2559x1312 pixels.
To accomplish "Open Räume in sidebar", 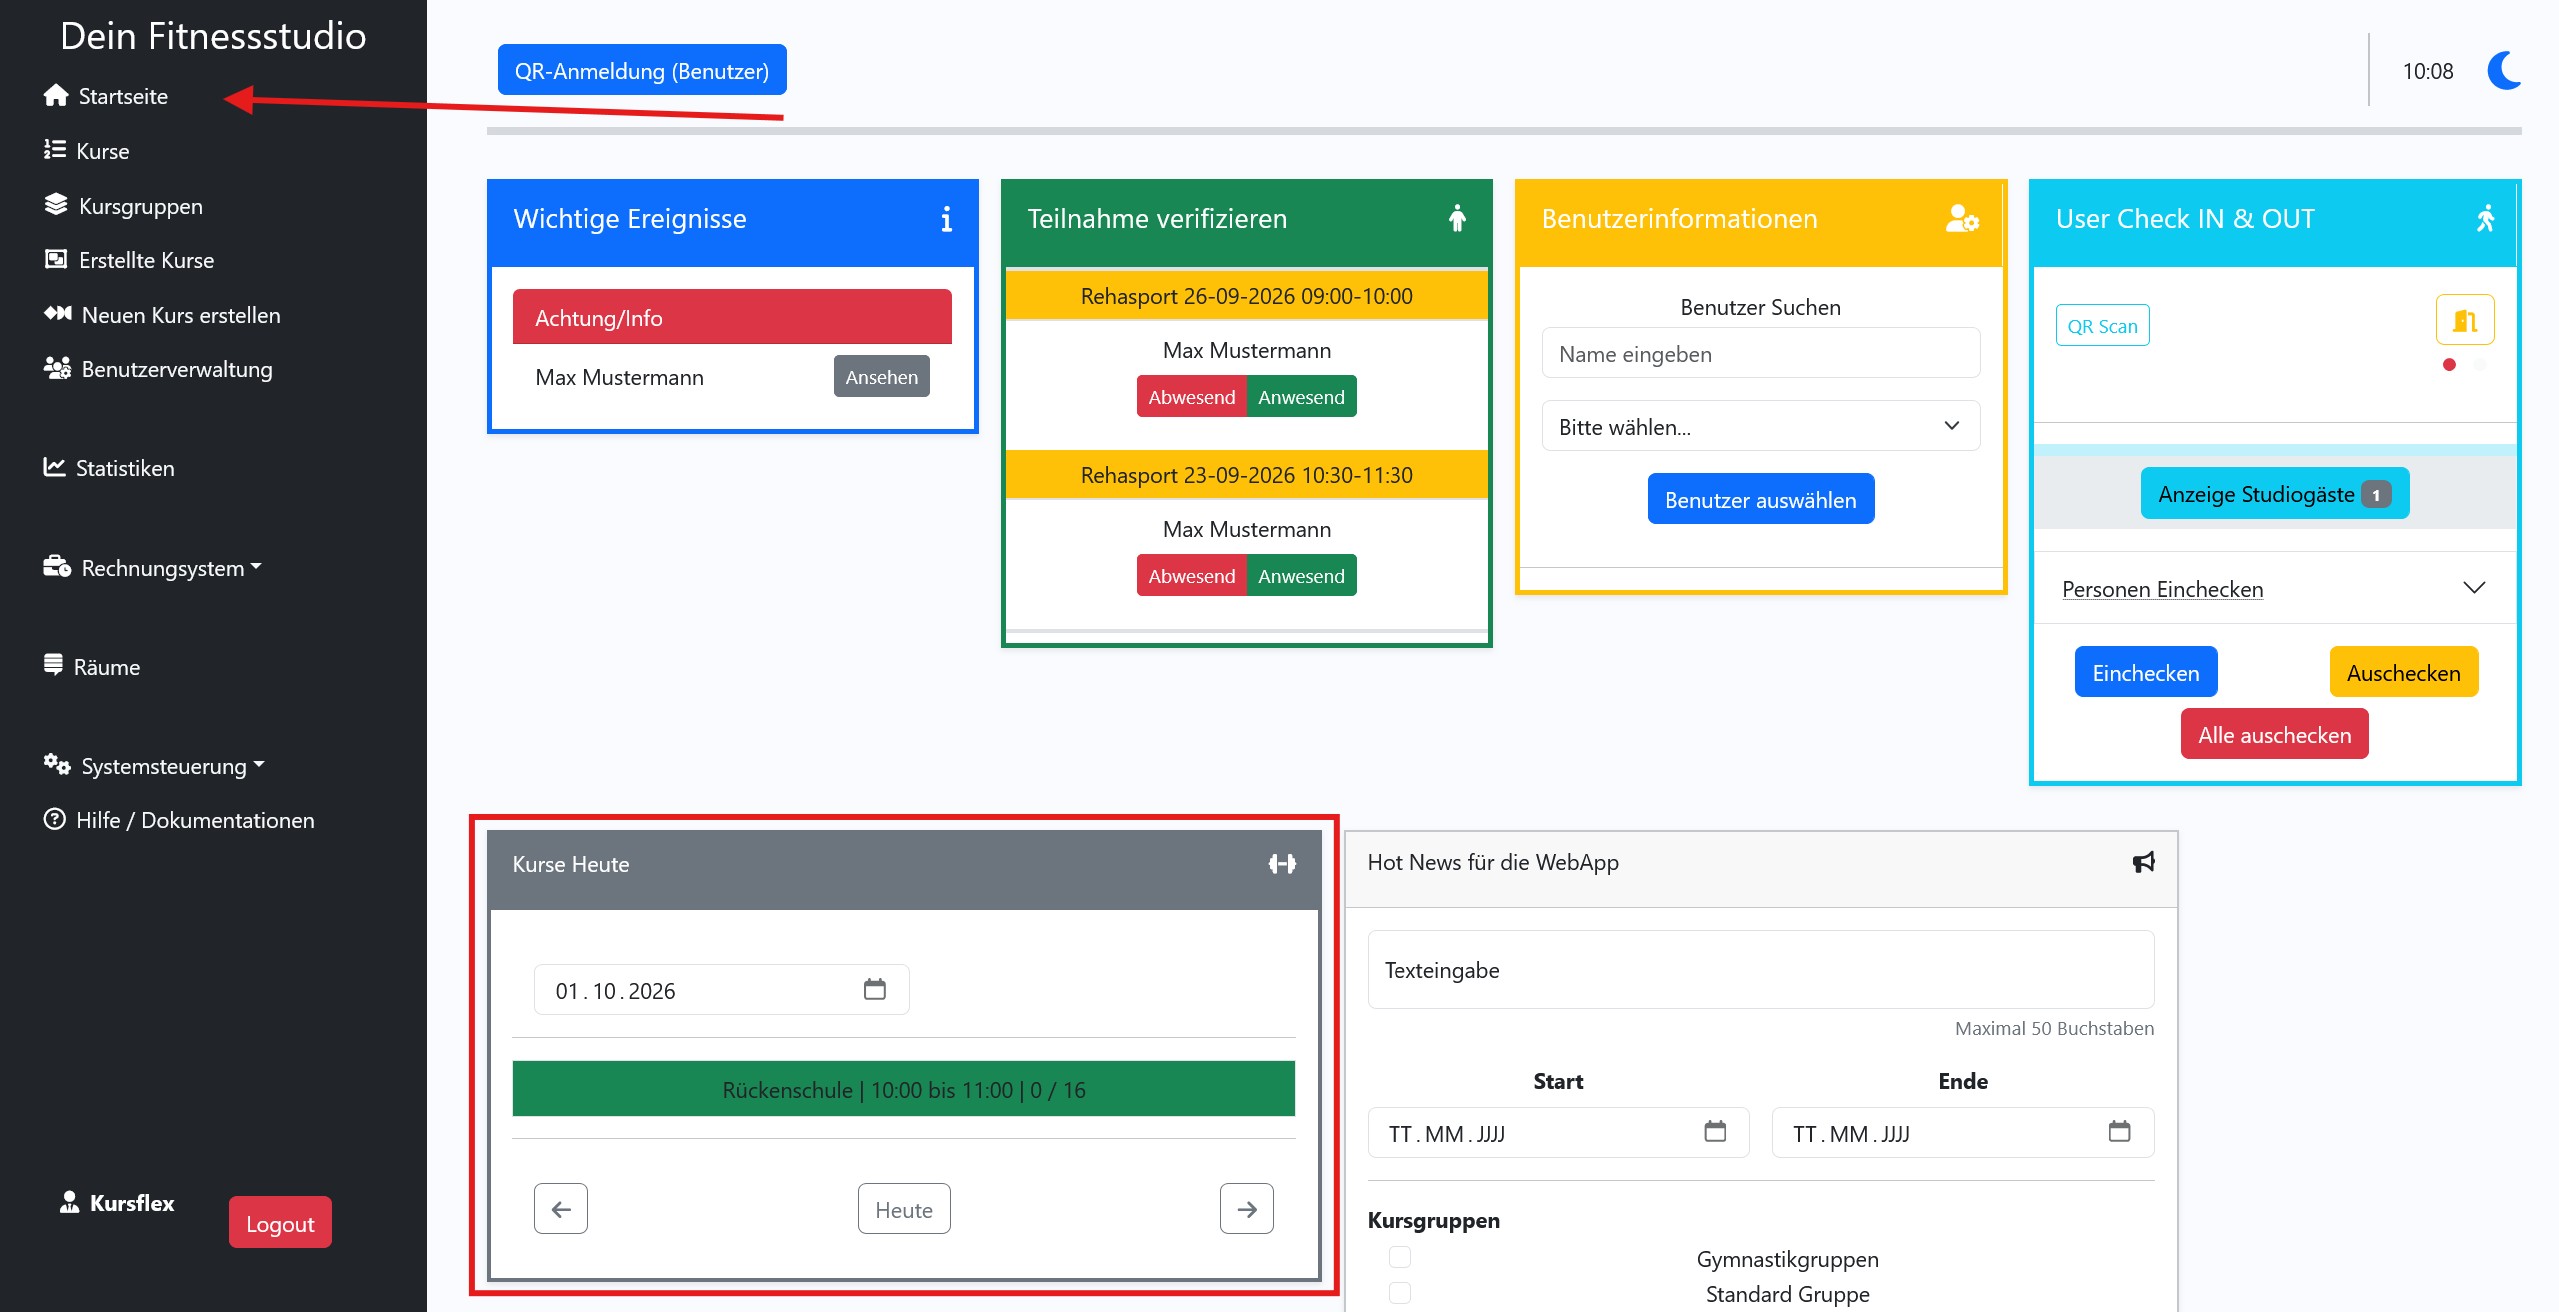I will (92, 667).
